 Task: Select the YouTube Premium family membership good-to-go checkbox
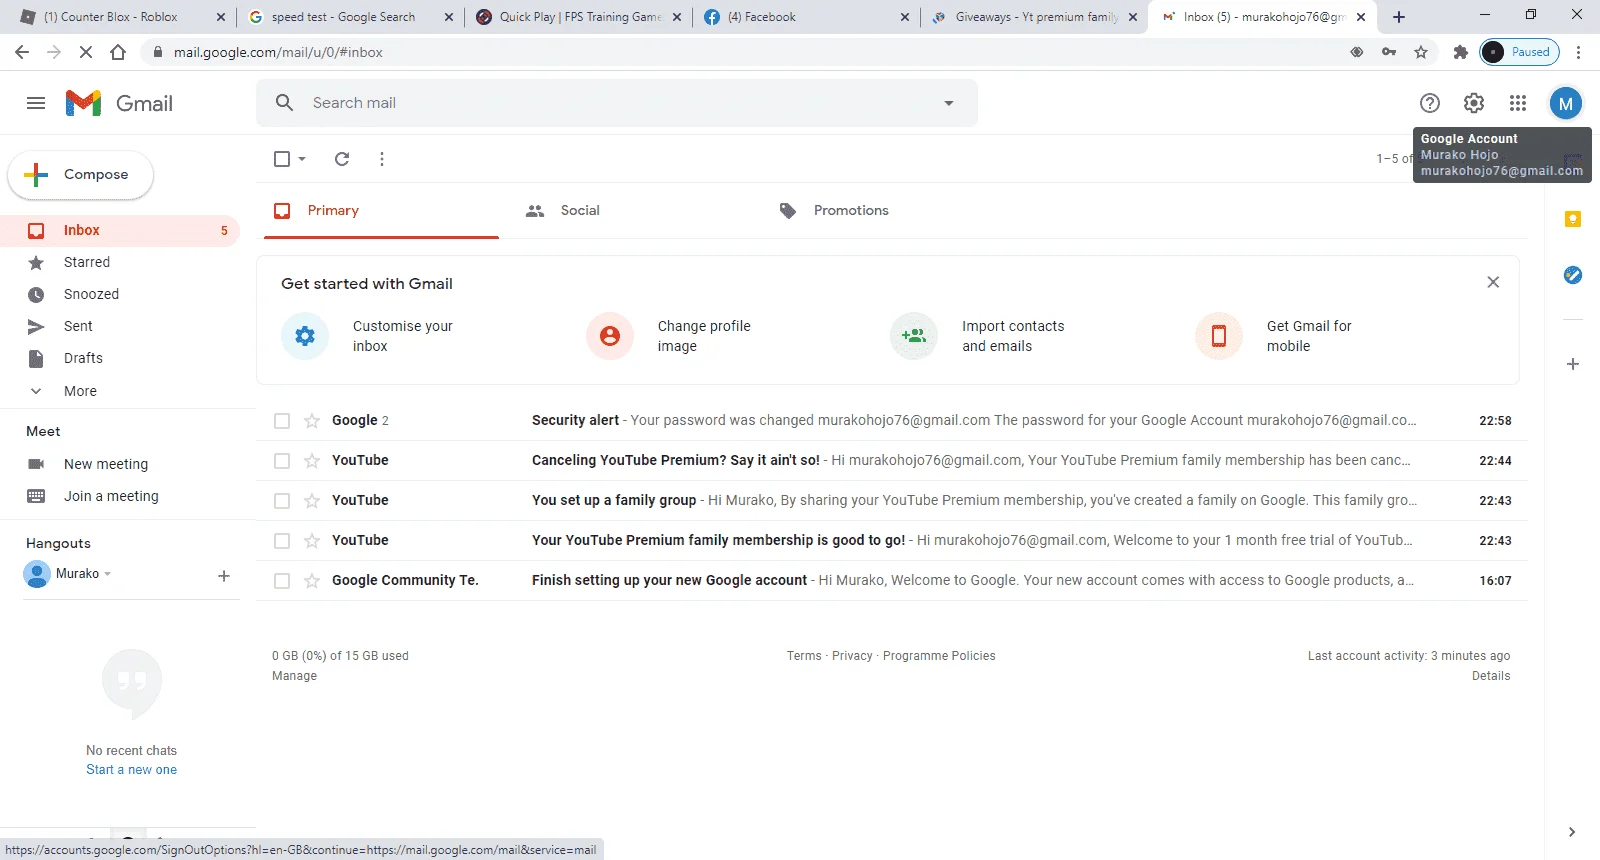(282, 541)
